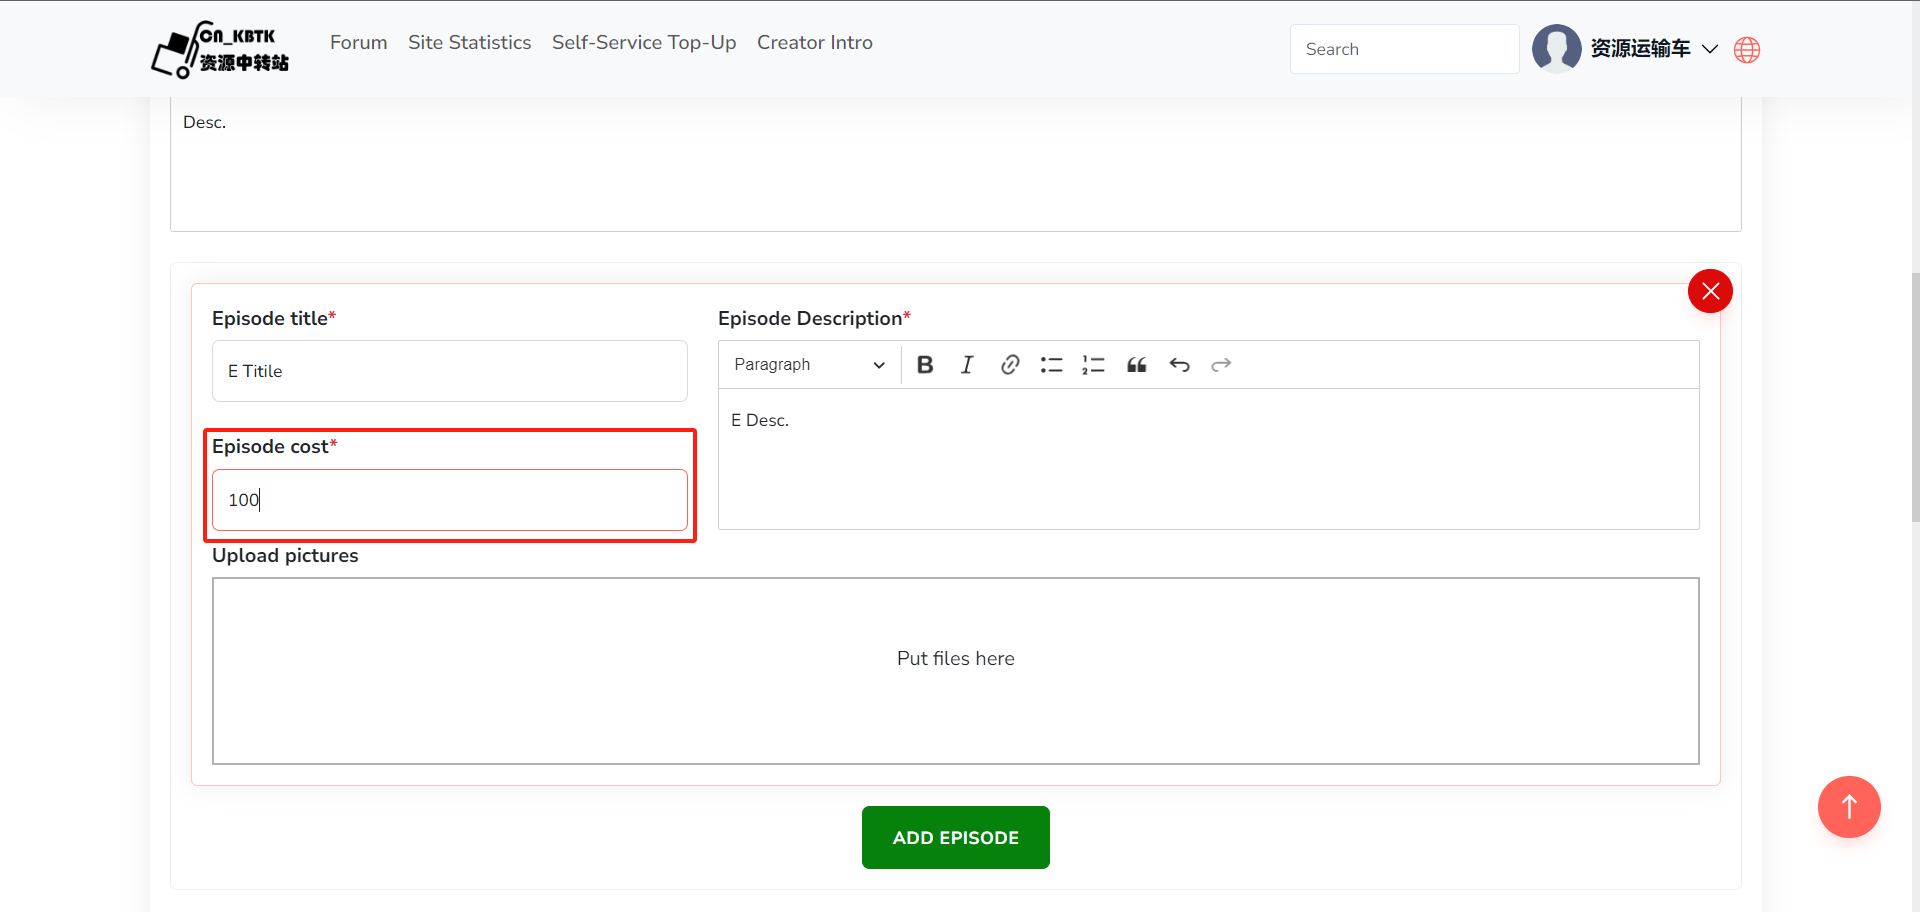
Task: Open language selector globe icon
Action: (x=1747, y=50)
